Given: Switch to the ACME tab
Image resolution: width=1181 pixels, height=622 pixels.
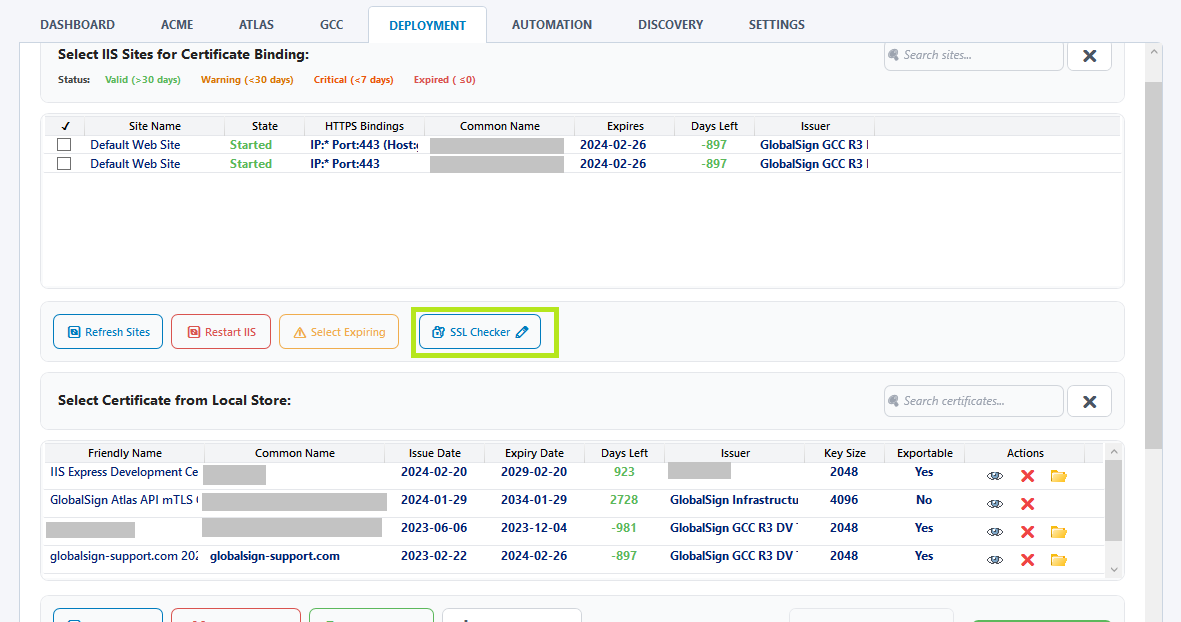Looking at the screenshot, I should click(177, 25).
